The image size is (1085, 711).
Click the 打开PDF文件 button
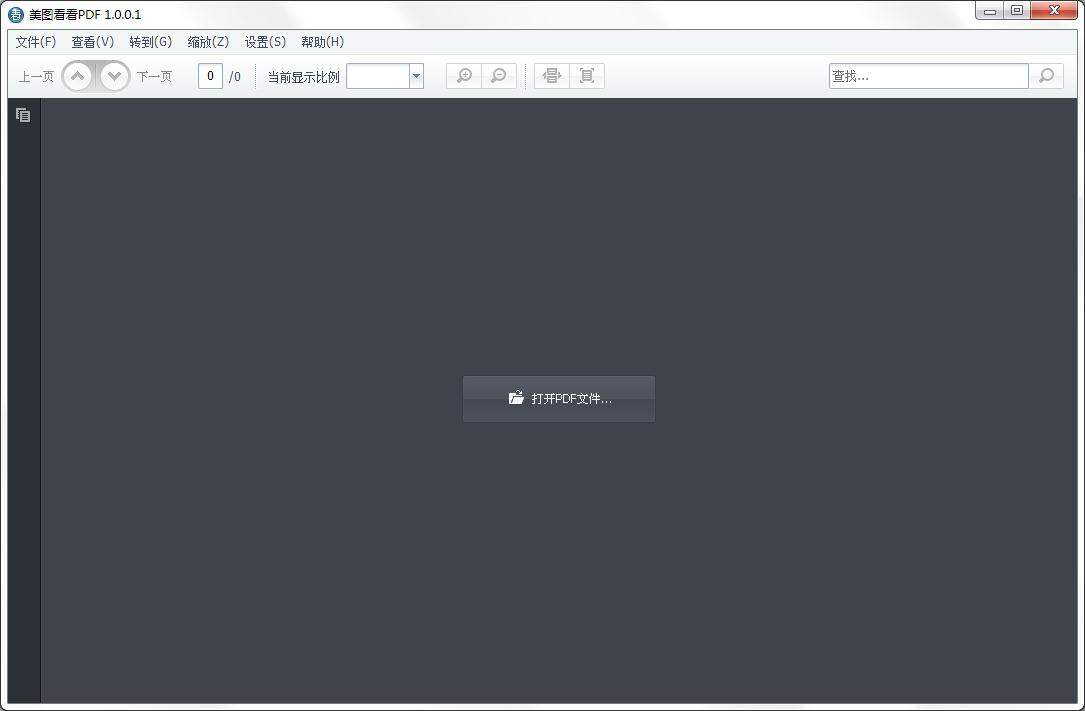(558, 398)
